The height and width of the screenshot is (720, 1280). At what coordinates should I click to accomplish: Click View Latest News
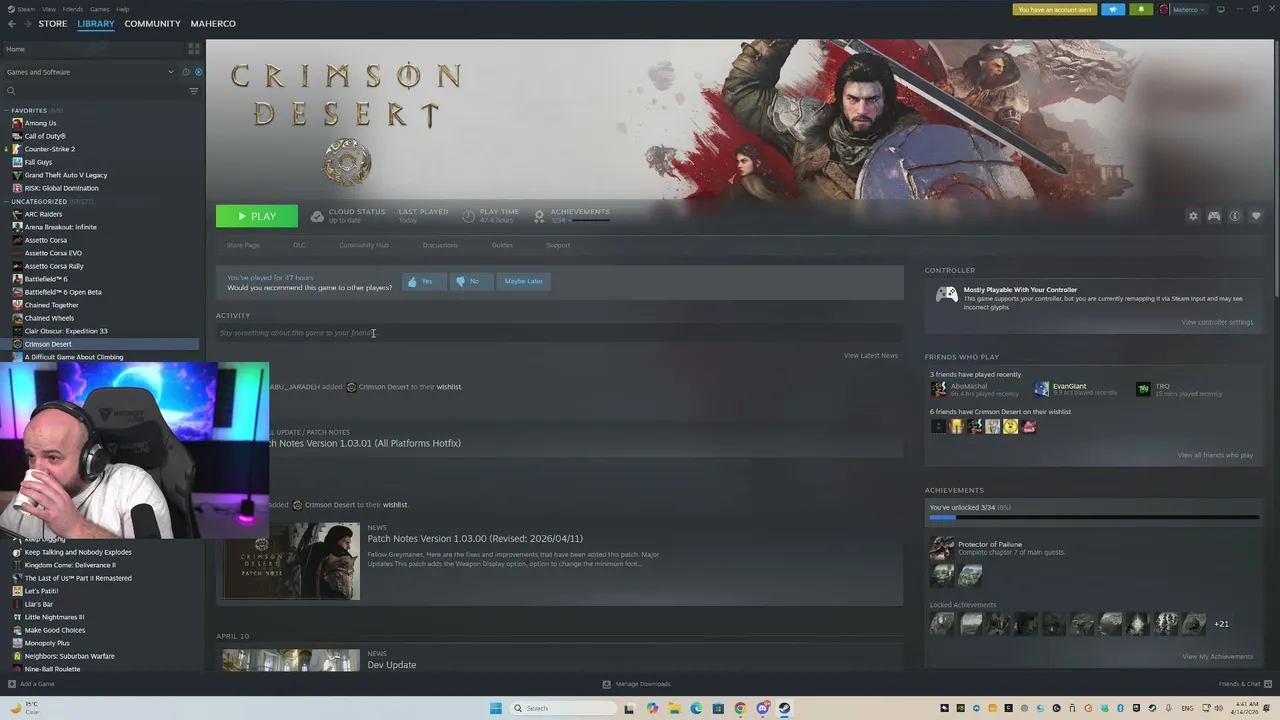[x=871, y=356]
